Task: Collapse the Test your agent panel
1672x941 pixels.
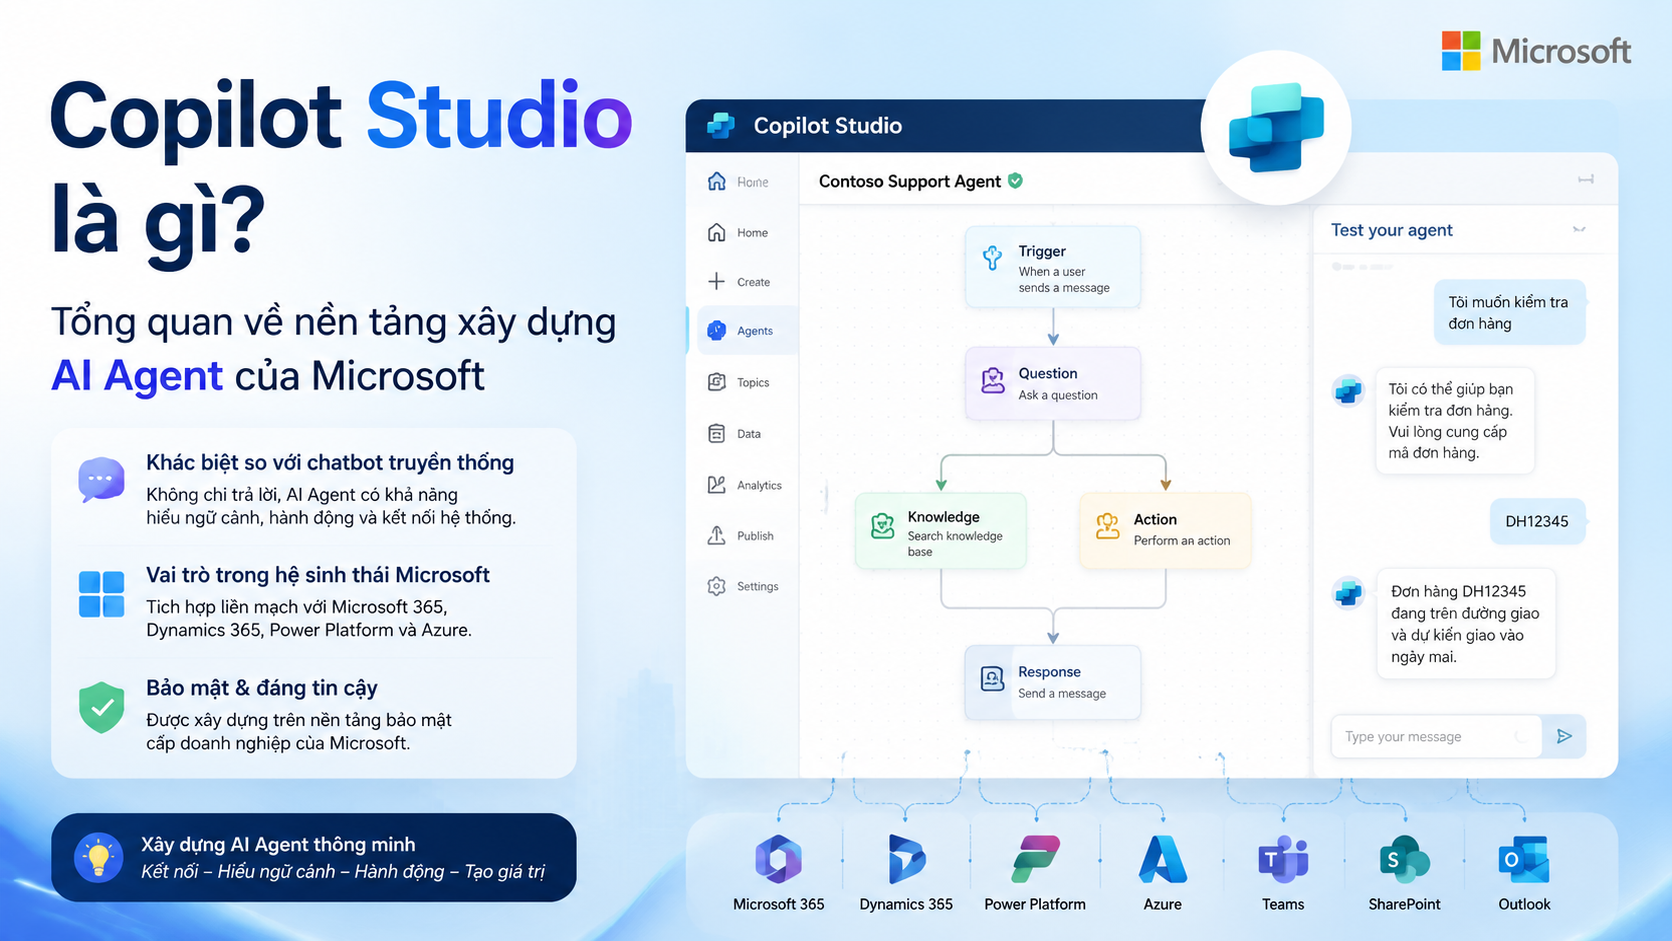Action: point(1579,229)
